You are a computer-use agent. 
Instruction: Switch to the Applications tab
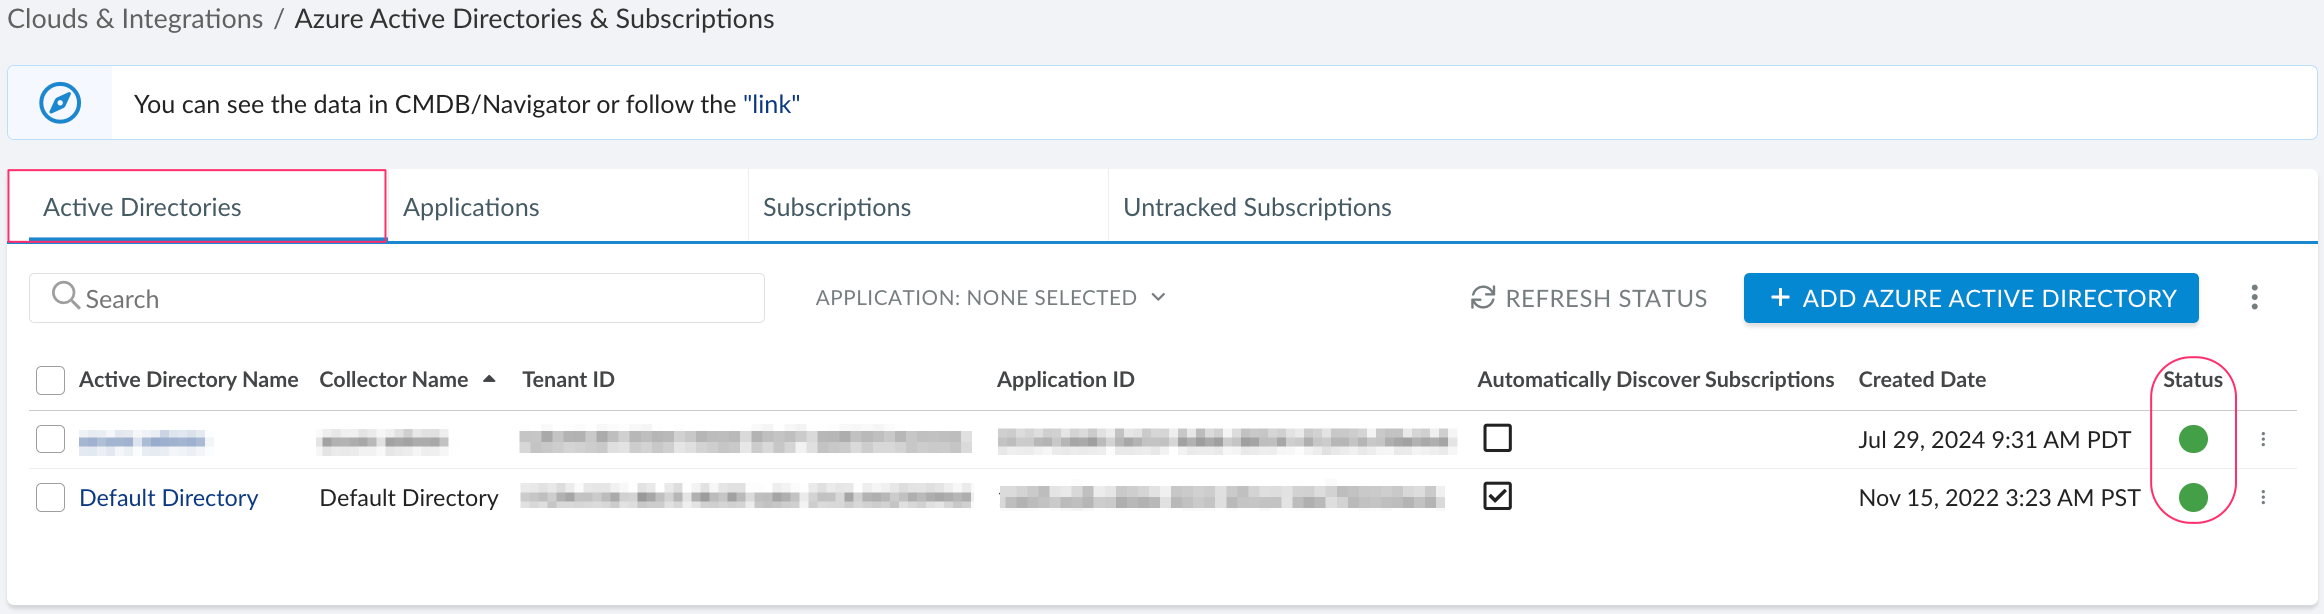tap(471, 207)
